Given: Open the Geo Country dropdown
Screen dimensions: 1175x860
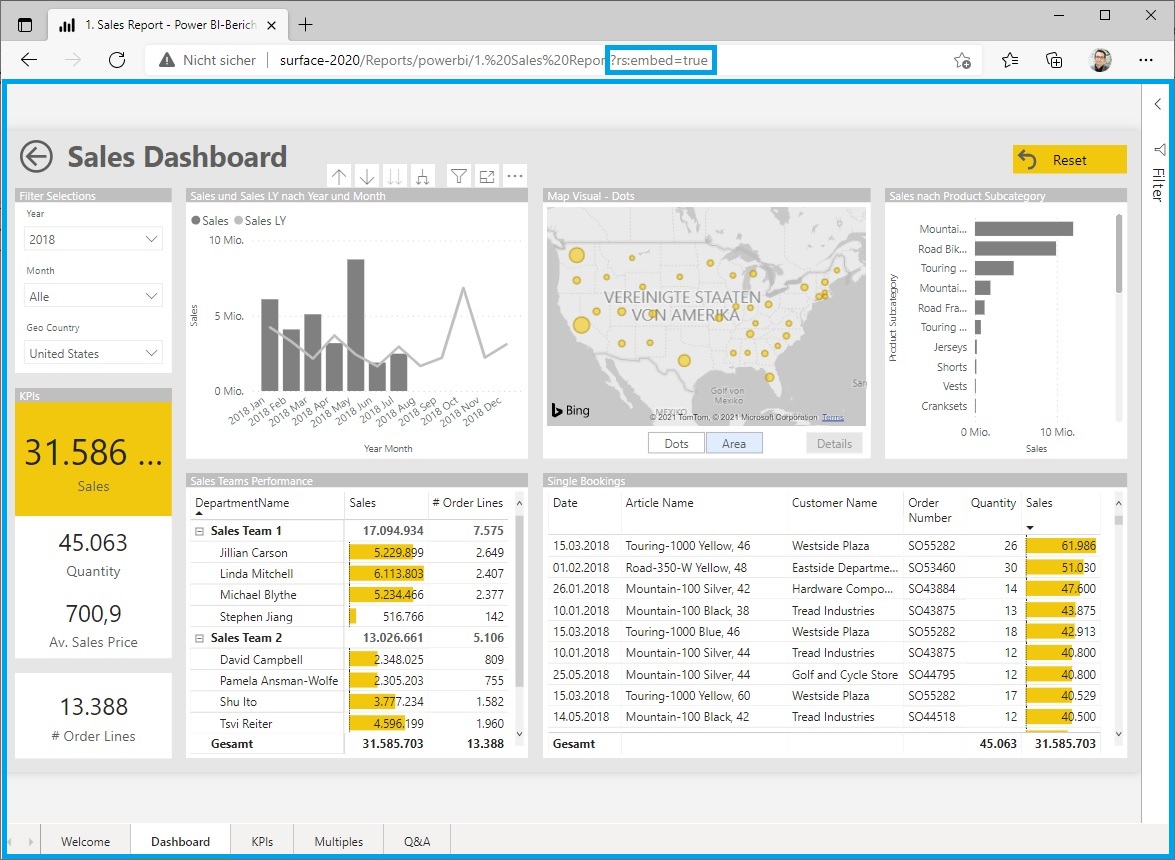Looking at the screenshot, I should pos(93,352).
